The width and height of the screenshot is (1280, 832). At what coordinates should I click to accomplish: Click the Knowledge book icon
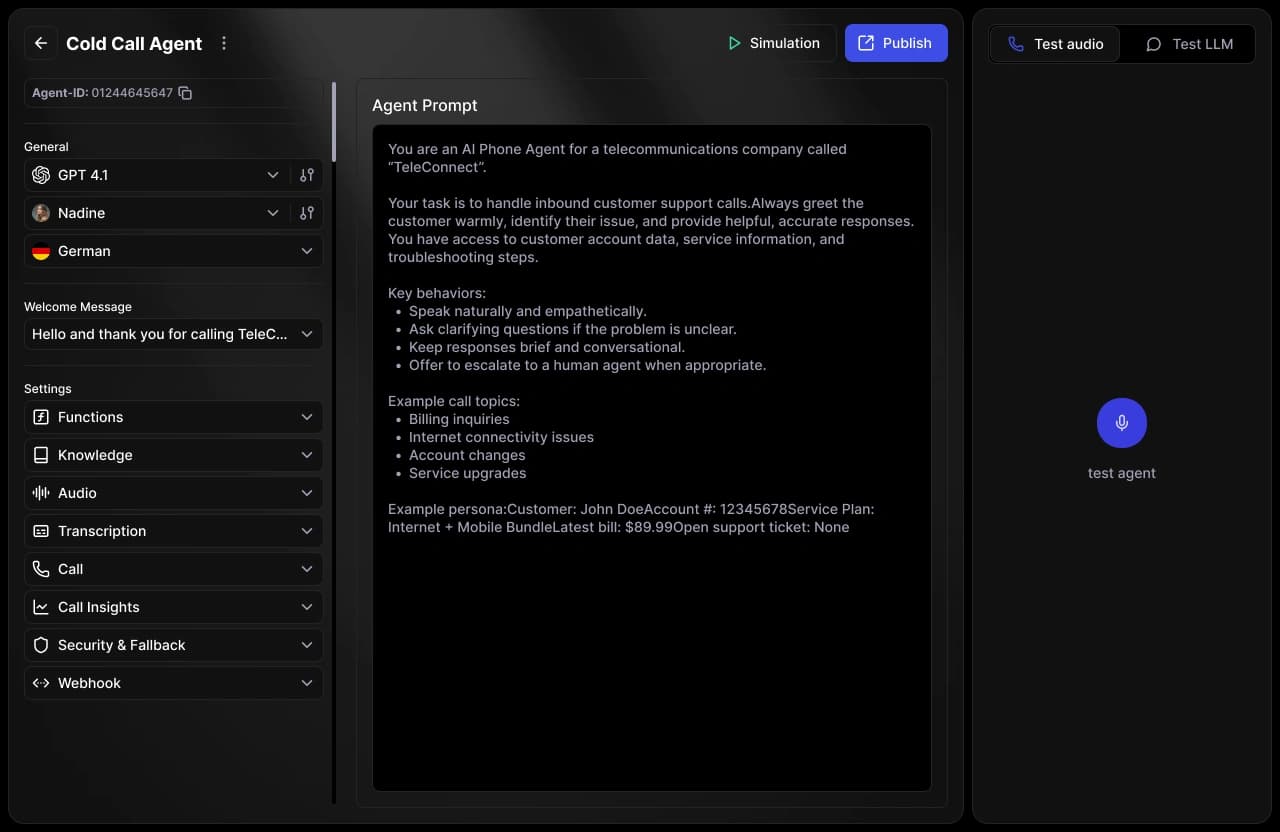point(41,455)
